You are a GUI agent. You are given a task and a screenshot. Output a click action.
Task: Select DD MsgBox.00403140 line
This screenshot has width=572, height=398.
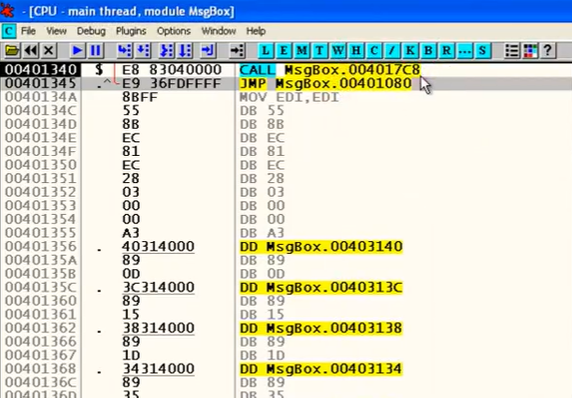pos(321,247)
